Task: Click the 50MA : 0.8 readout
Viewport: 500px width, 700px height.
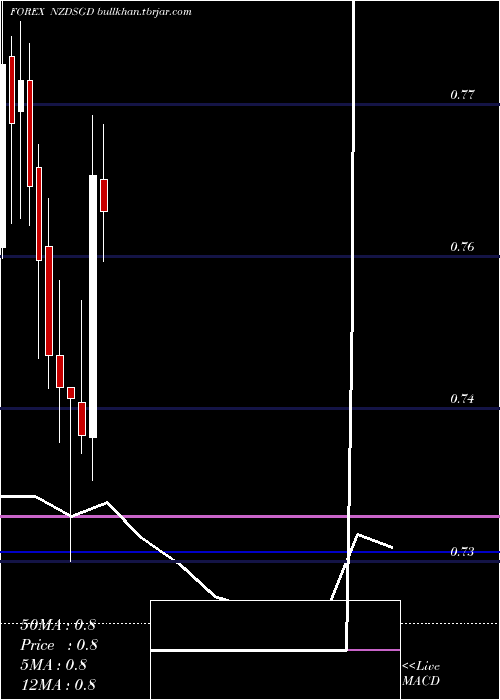Action: [58, 625]
